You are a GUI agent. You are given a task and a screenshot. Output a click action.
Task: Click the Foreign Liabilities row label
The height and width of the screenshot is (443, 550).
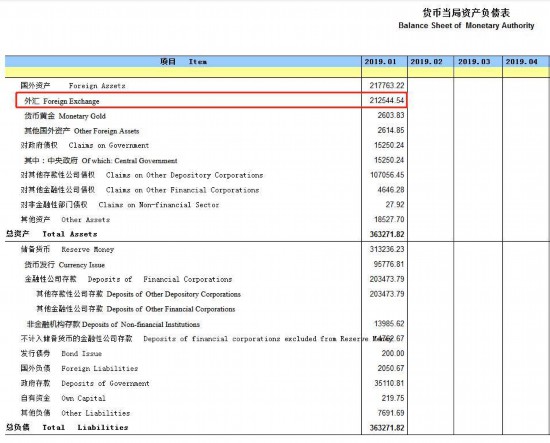[x=79, y=368]
